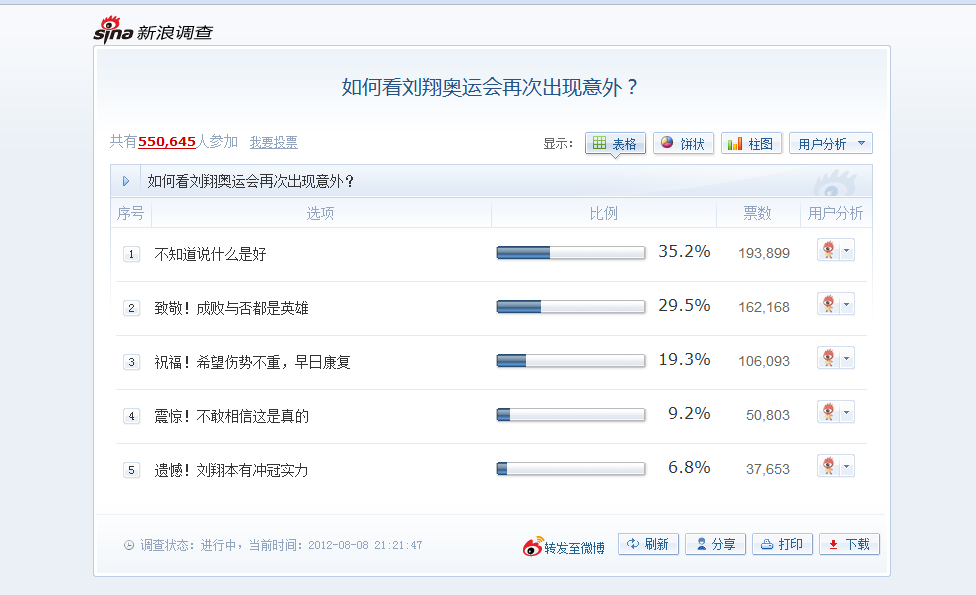Switch display to 柱图 bar chart view
This screenshot has width=976, height=595.
point(751,144)
